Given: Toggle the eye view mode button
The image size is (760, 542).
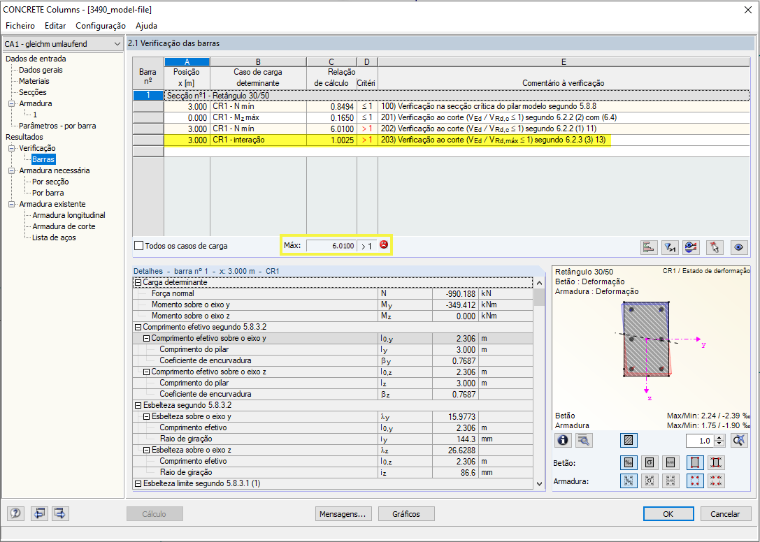Looking at the screenshot, I should 738,247.
